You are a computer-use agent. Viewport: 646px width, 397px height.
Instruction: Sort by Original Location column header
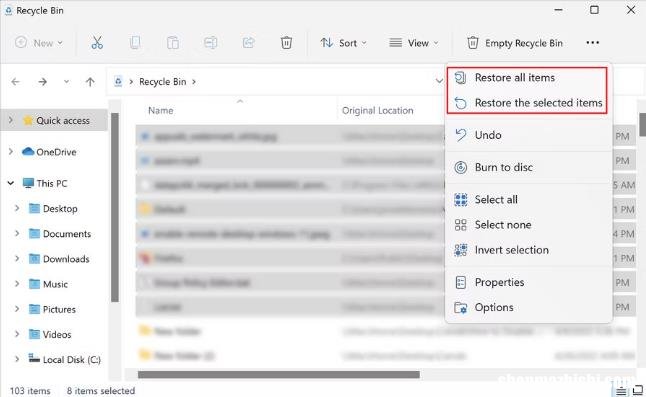(377, 110)
